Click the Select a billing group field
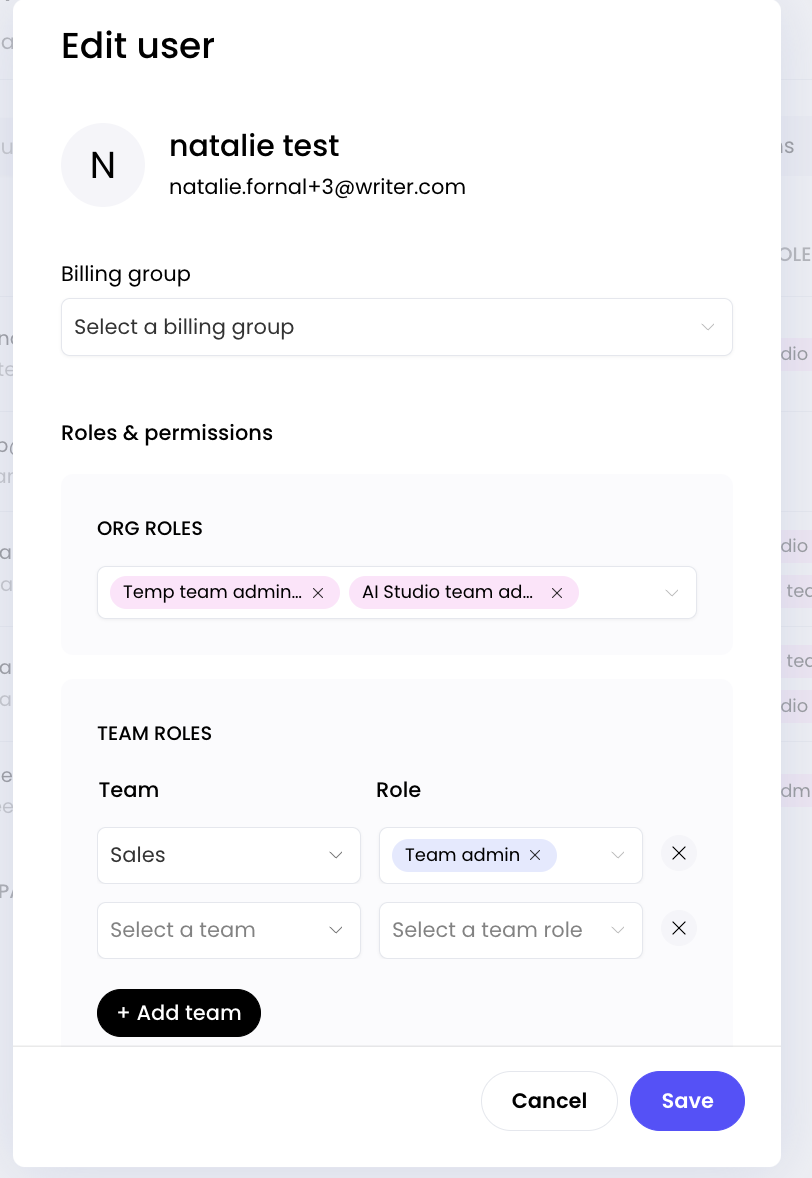Screen dimensions: 812x1178 coord(380,327)
